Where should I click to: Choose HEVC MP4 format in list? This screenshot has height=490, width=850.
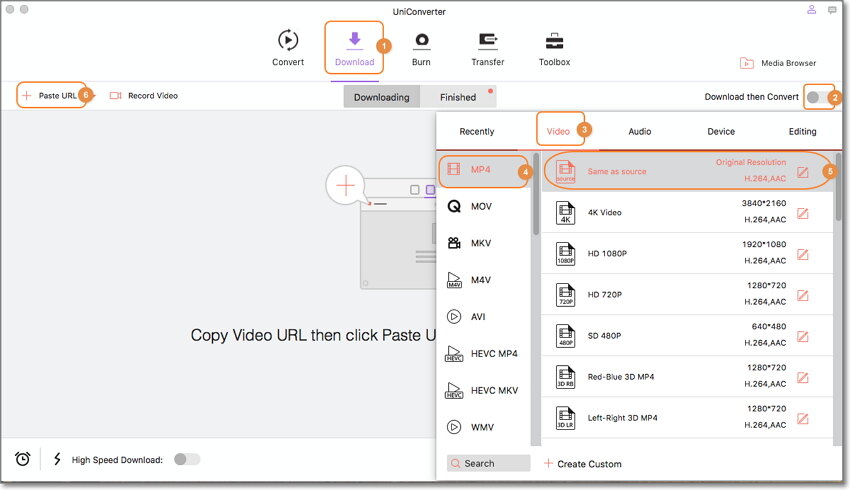pos(484,354)
